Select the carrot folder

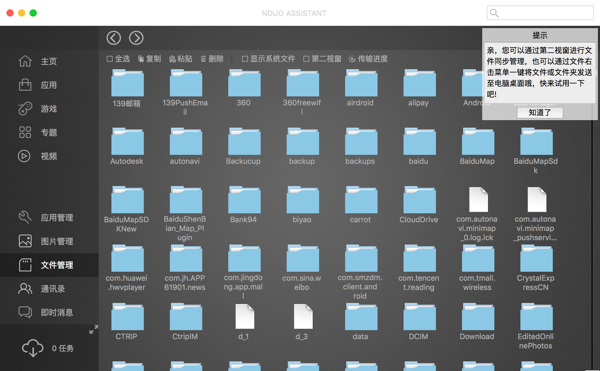coord(361,200)
